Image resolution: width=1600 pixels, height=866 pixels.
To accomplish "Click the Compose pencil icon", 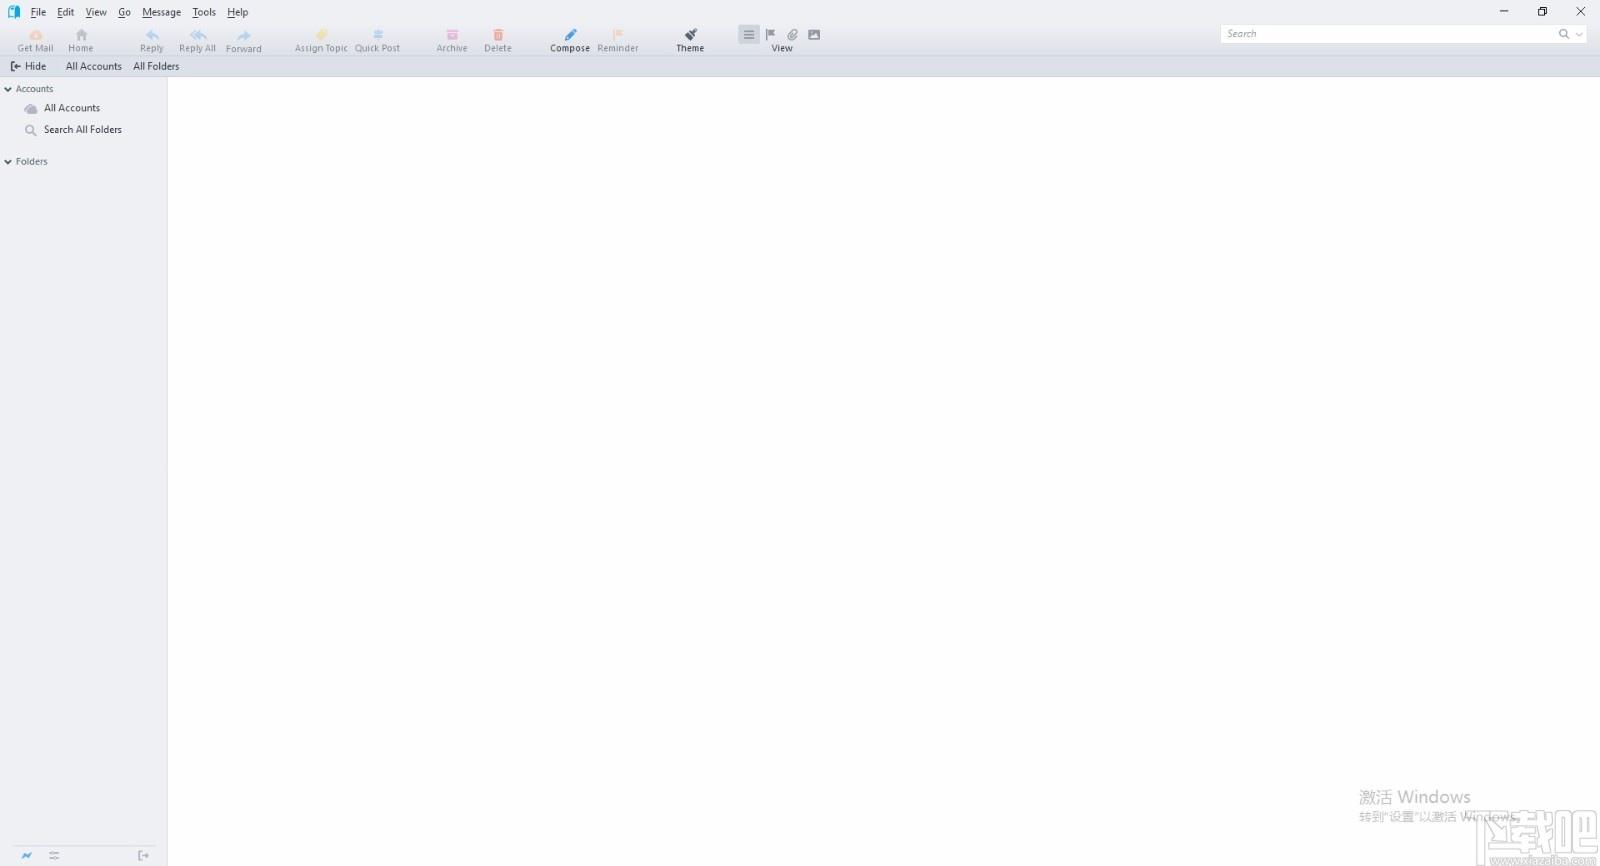I will (x=570, y=35).
